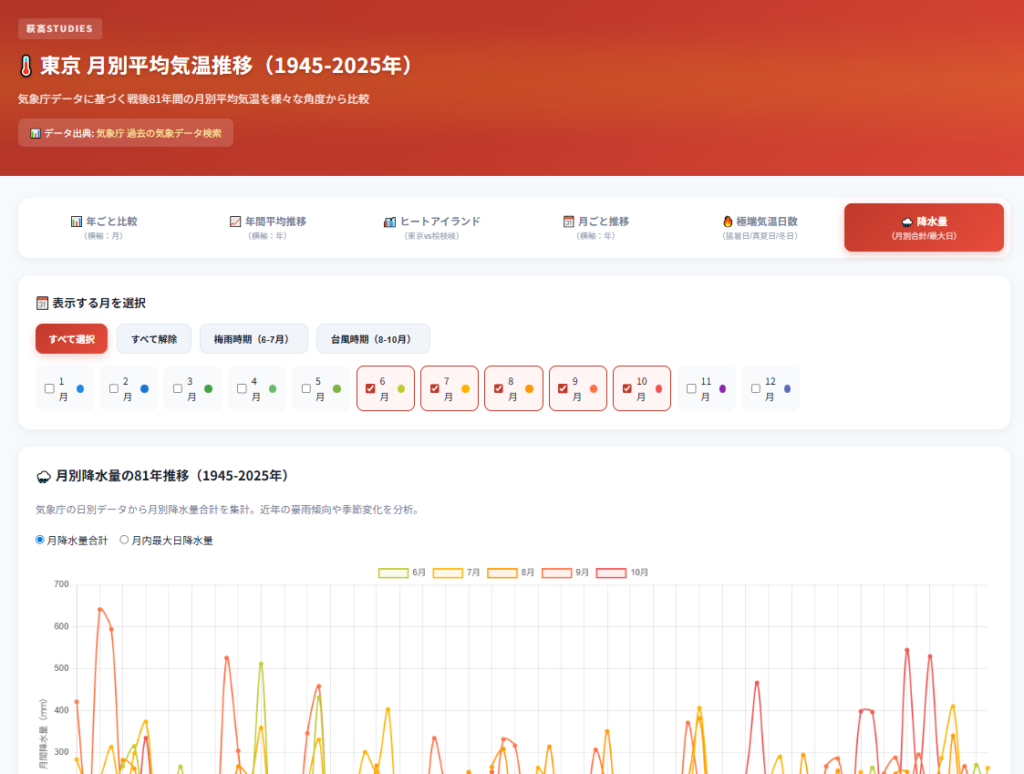Open the 年ごと比較 tab
Viewport: 1024px width, 774px height.
click(104, 227)
